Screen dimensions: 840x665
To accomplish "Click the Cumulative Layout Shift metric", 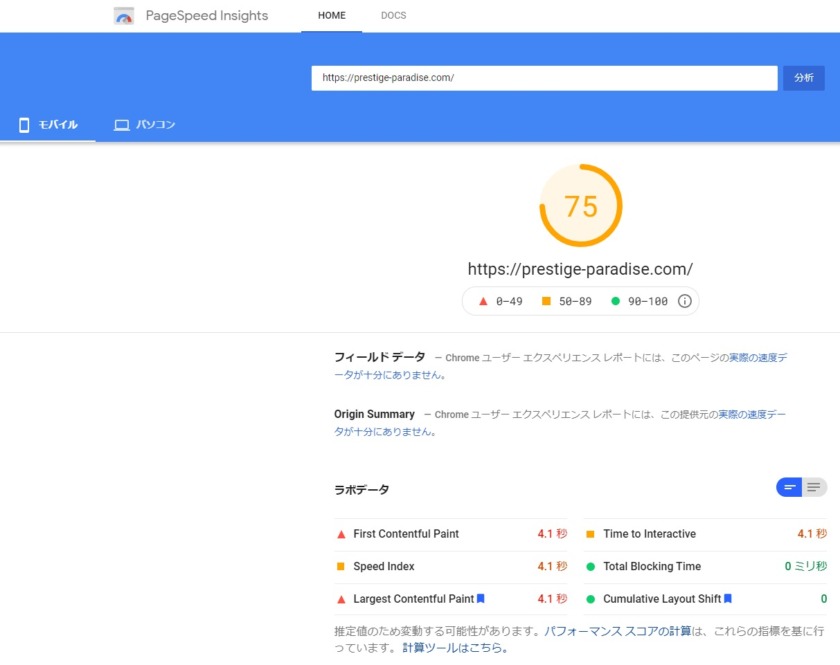I will pos(706,599).
